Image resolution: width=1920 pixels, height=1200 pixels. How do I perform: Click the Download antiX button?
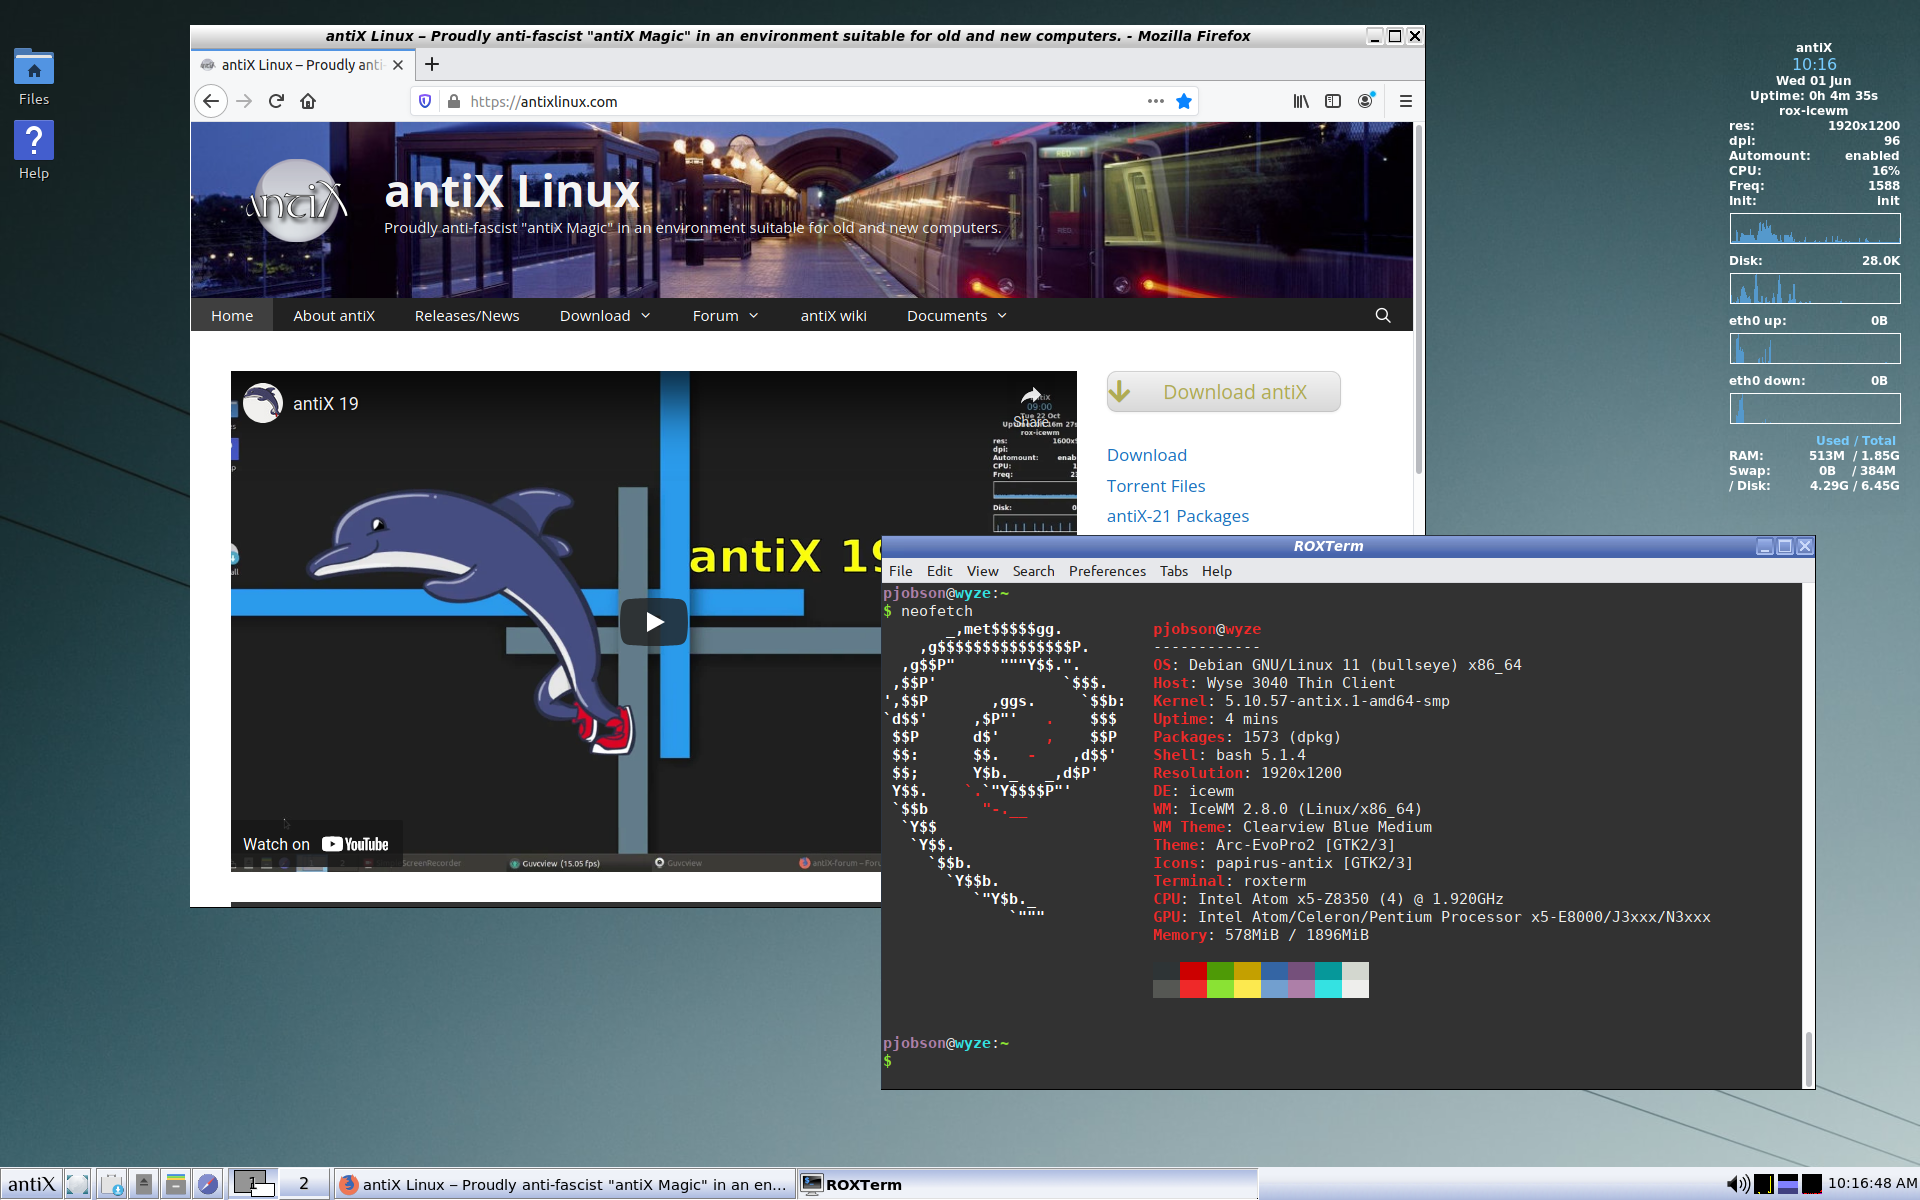[1223, 392]
